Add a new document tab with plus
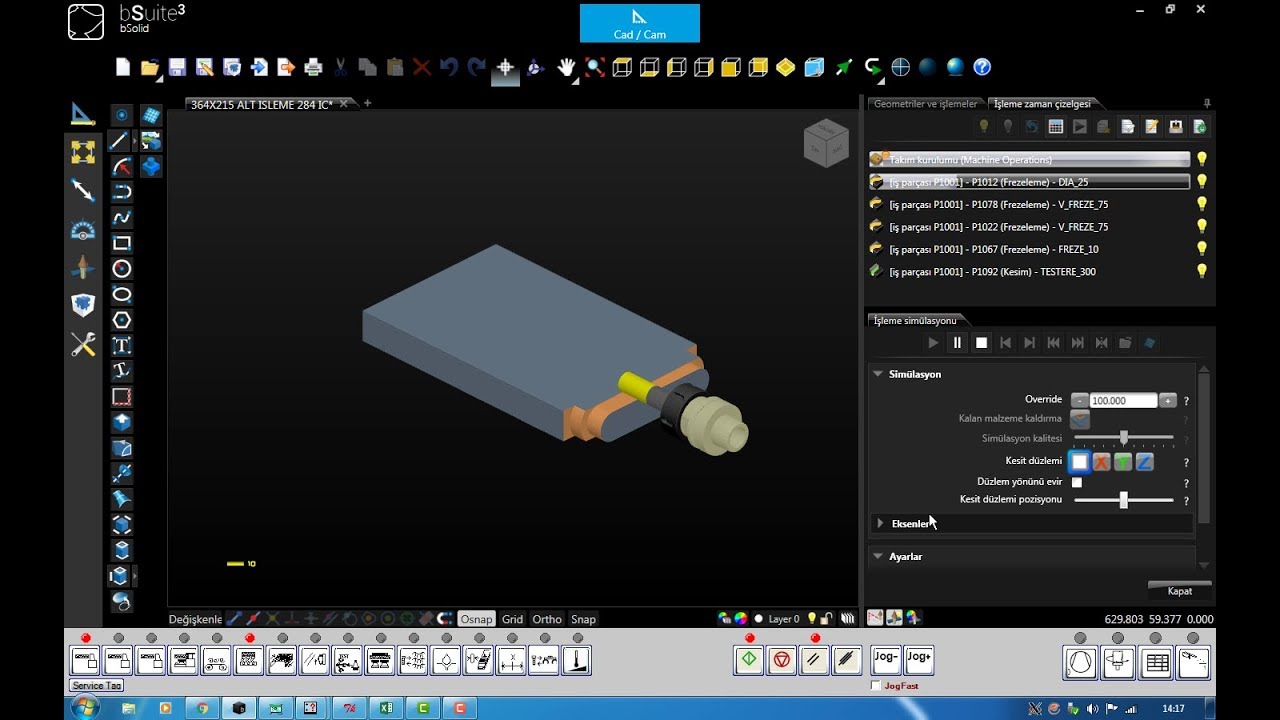This screenshot has width=1280, height=720. click(367, 103)
